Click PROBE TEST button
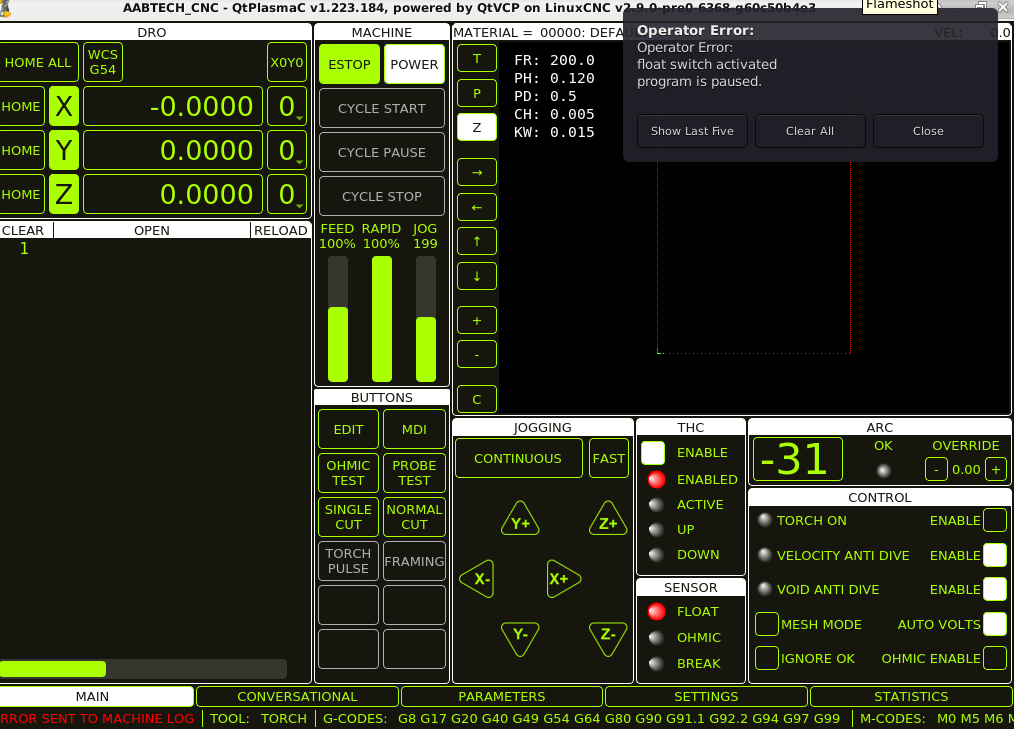1014x729 pixels. coord(415,473)
